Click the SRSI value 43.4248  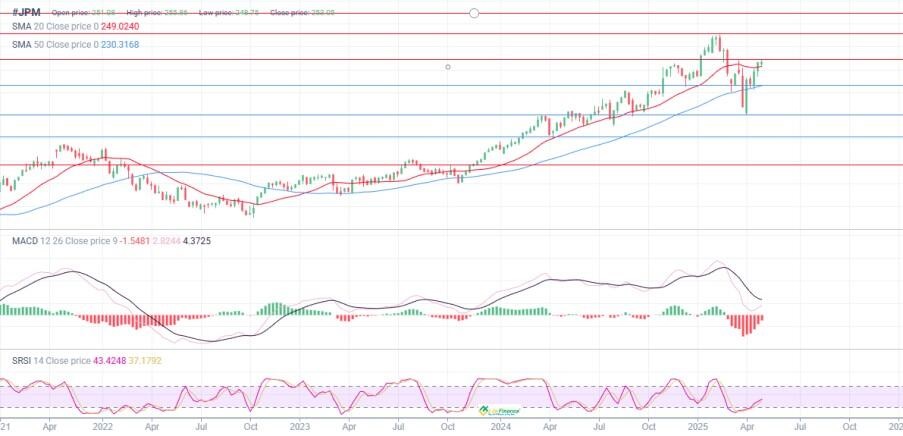(x=109, y=361)
